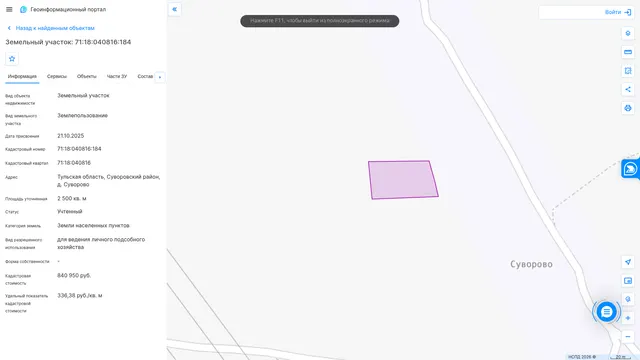Open the Объекты tab
Screen dimensions: 640x360
(x=87, y=77)
